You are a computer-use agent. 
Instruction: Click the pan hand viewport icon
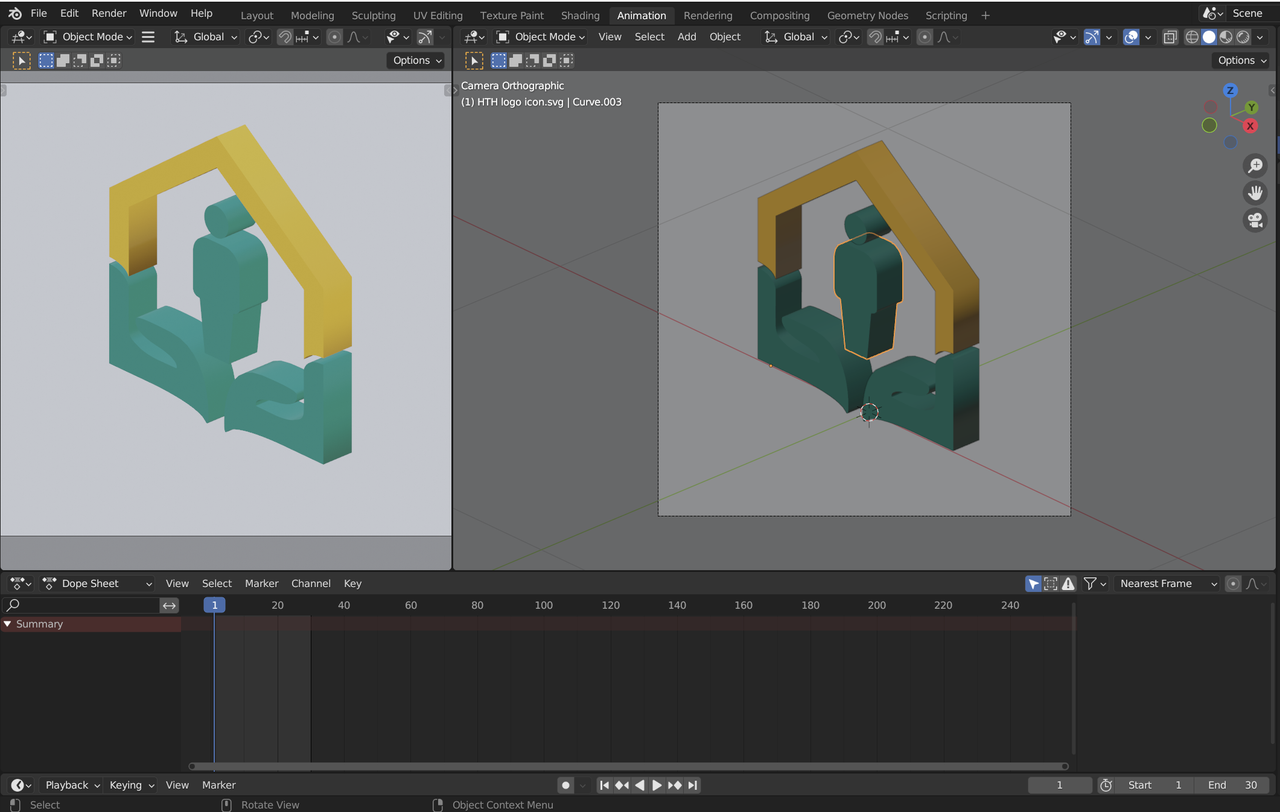(1255, 193)
